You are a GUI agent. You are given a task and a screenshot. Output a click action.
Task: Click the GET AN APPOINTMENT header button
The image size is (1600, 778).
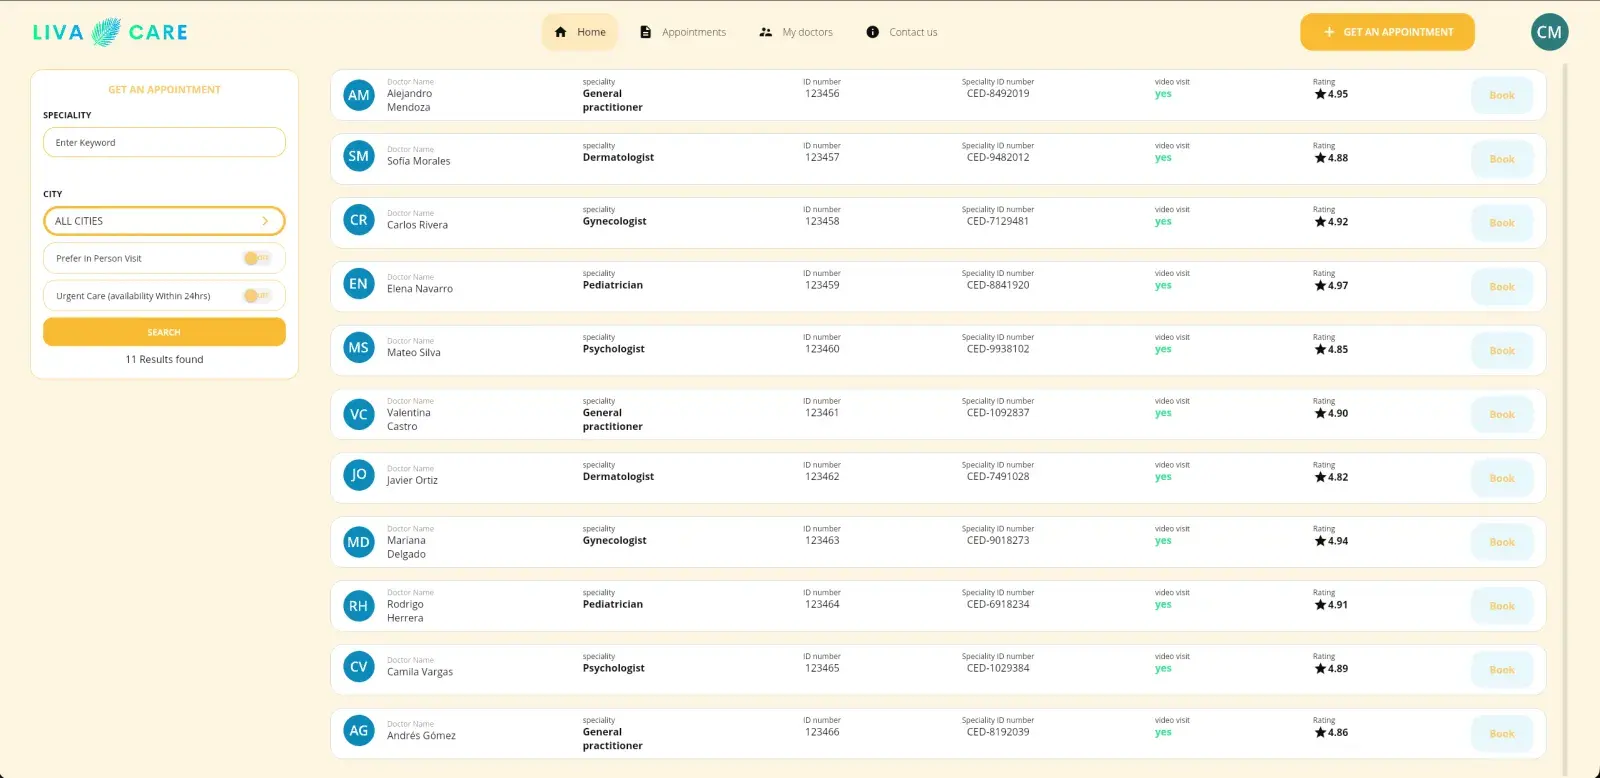click(x=1387, y=32)
